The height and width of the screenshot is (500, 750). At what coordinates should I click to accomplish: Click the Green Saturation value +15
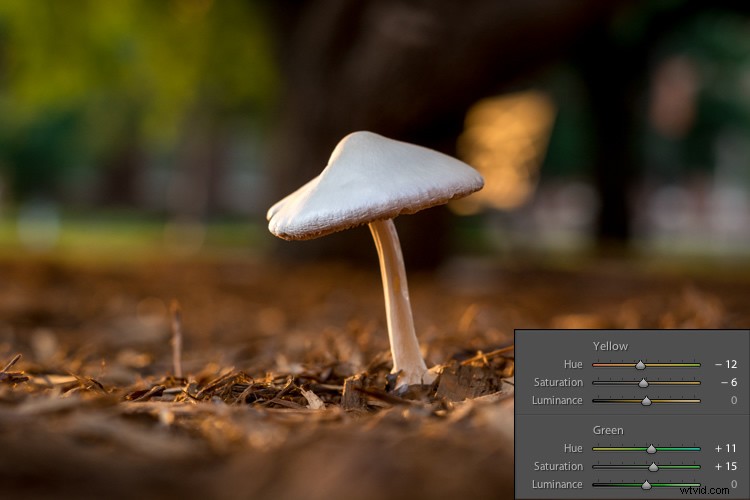[x=726, y=467]
